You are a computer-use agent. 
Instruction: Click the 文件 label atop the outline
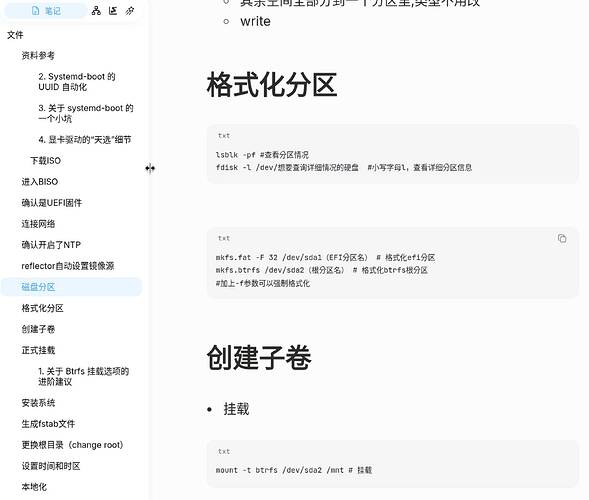tap(15, 35)
